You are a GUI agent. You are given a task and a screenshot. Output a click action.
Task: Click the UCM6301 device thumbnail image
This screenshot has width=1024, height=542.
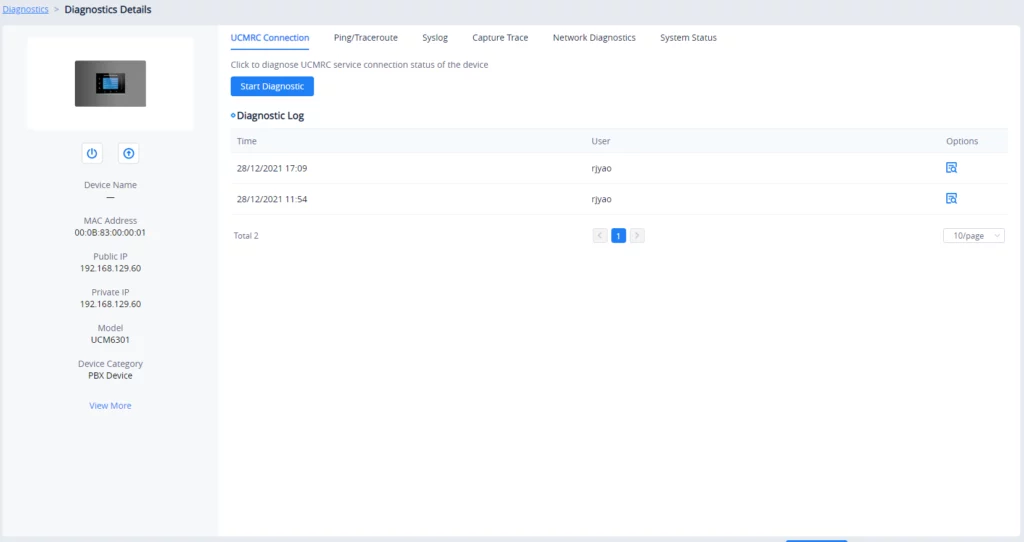coord(110,84)
